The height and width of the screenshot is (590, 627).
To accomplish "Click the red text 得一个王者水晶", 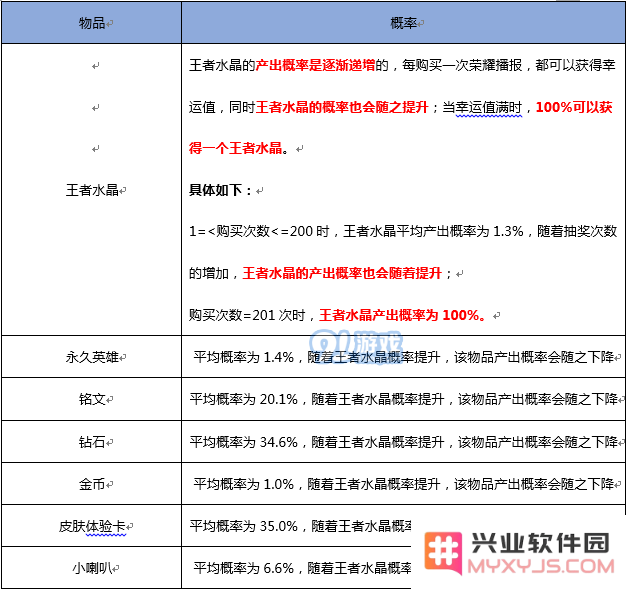I will point(235,148).
